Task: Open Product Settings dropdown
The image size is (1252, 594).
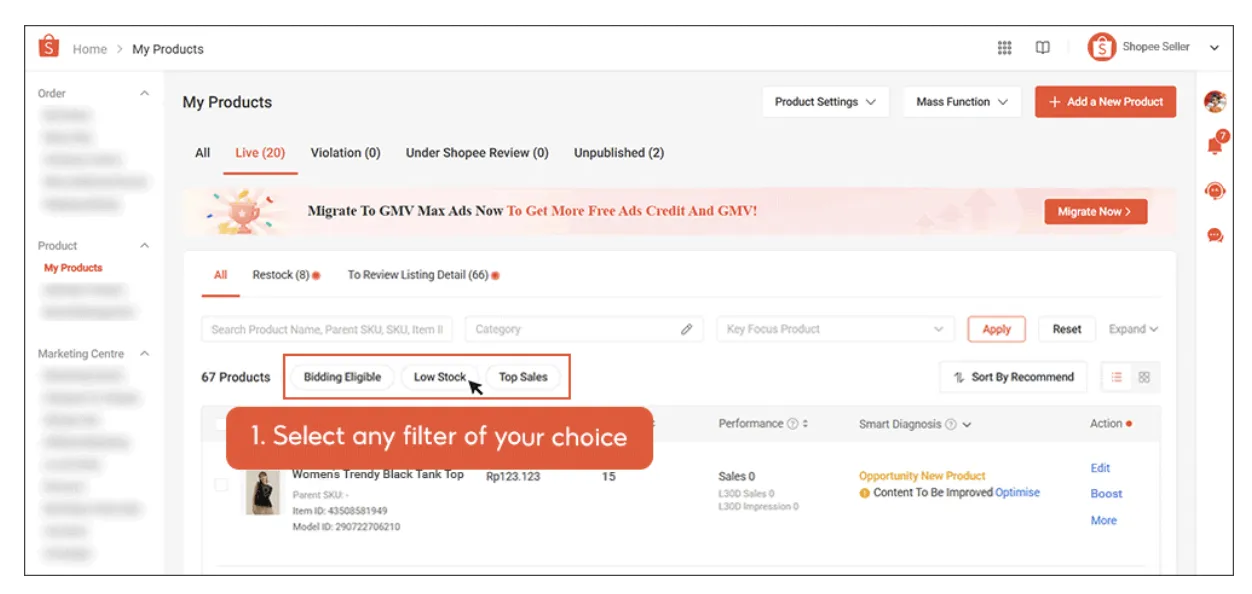Action: pyautogui.click(x=825, y=102)
